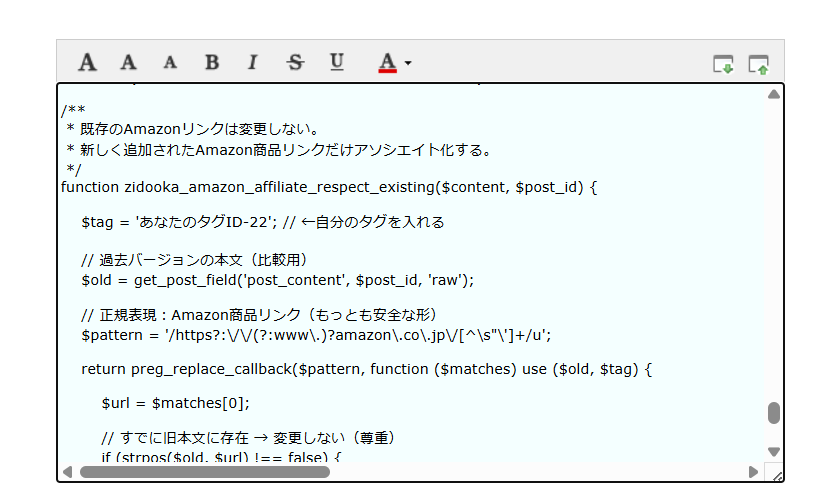This screenshot has height=488, width=821.
Task: Apply the largest font size
Action: tap(88, 63)
